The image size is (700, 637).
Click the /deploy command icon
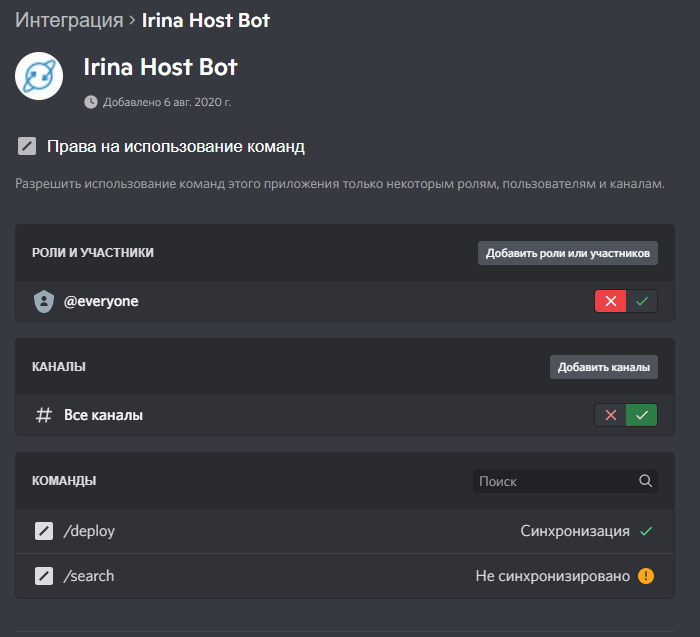(43, 531)
